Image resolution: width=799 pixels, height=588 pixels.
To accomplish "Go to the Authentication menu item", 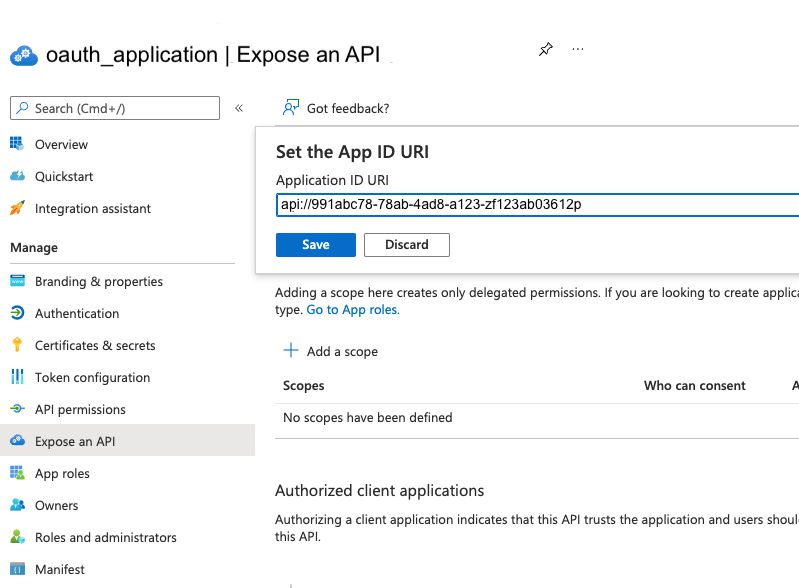I will point(77,313).
